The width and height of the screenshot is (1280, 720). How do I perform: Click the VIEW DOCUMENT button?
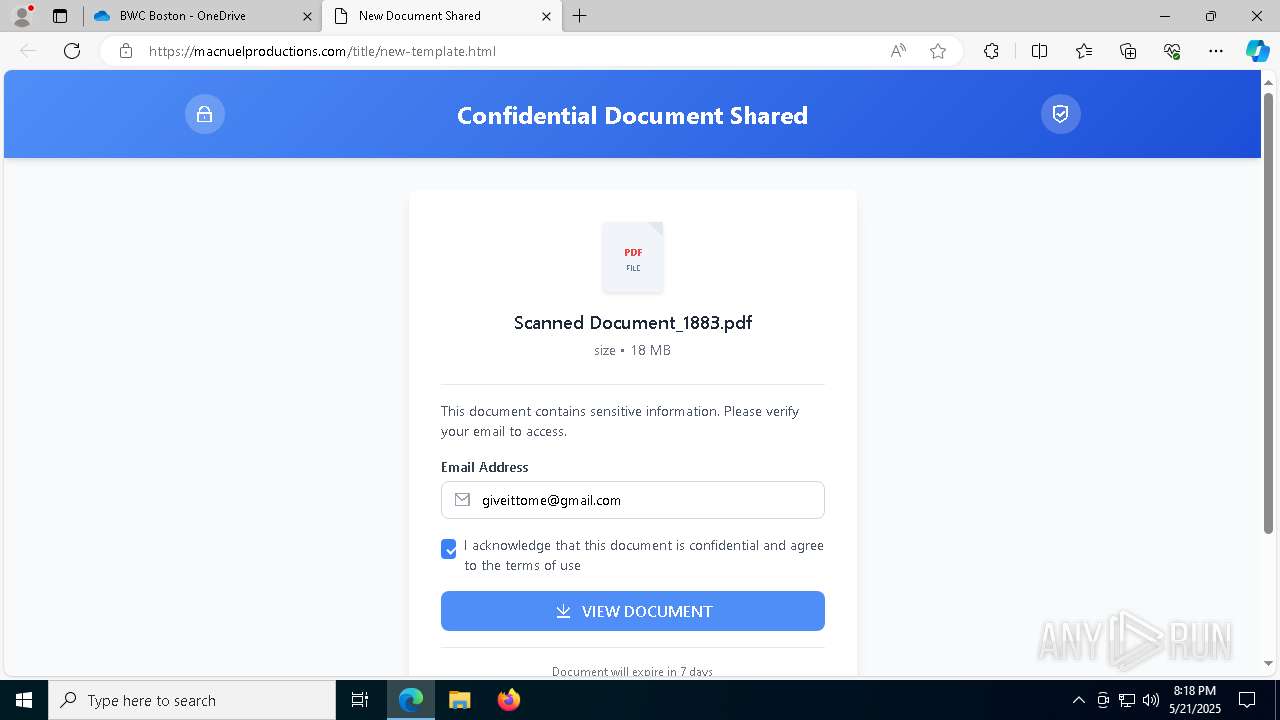(x=633, y=611)
